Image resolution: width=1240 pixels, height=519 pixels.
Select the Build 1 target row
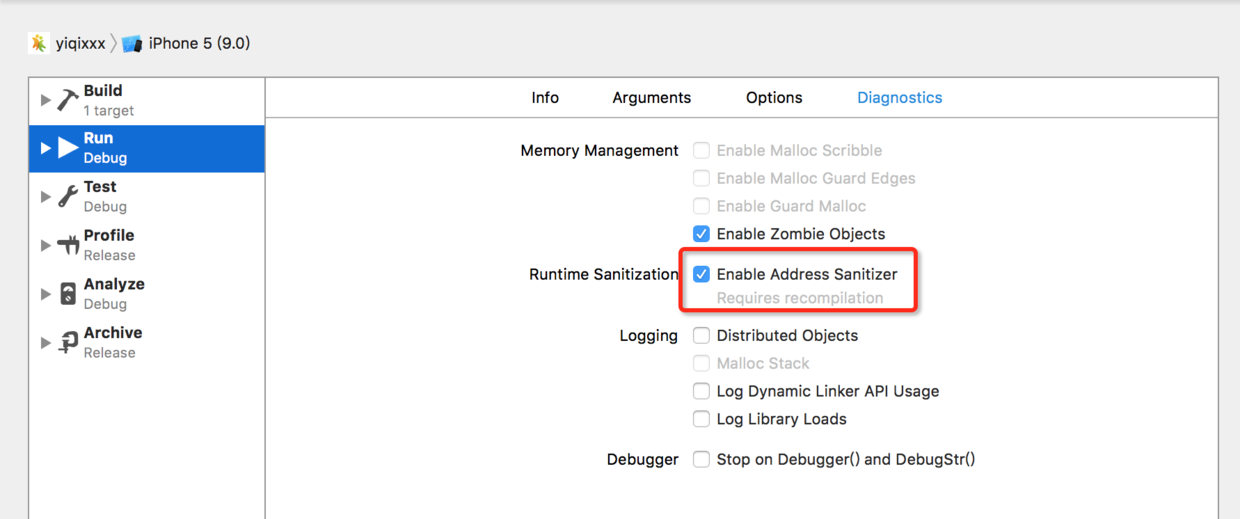coord(147,100)
